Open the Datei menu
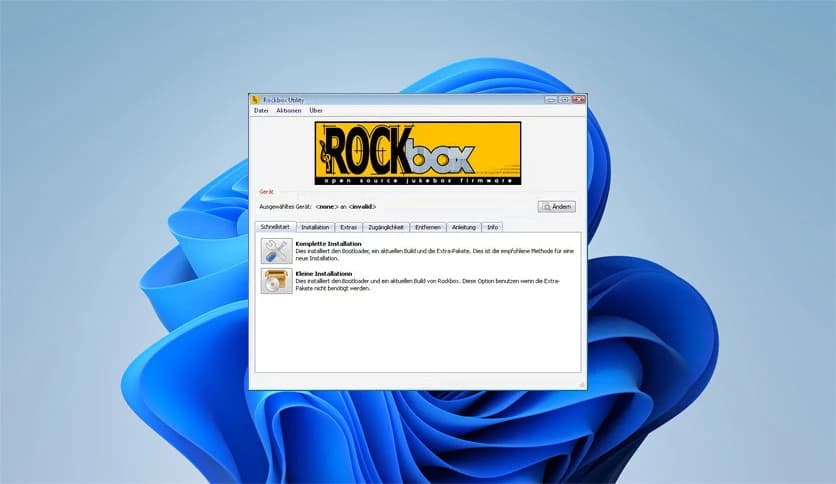This screenshot has width=836, height=484. [261, 110]
